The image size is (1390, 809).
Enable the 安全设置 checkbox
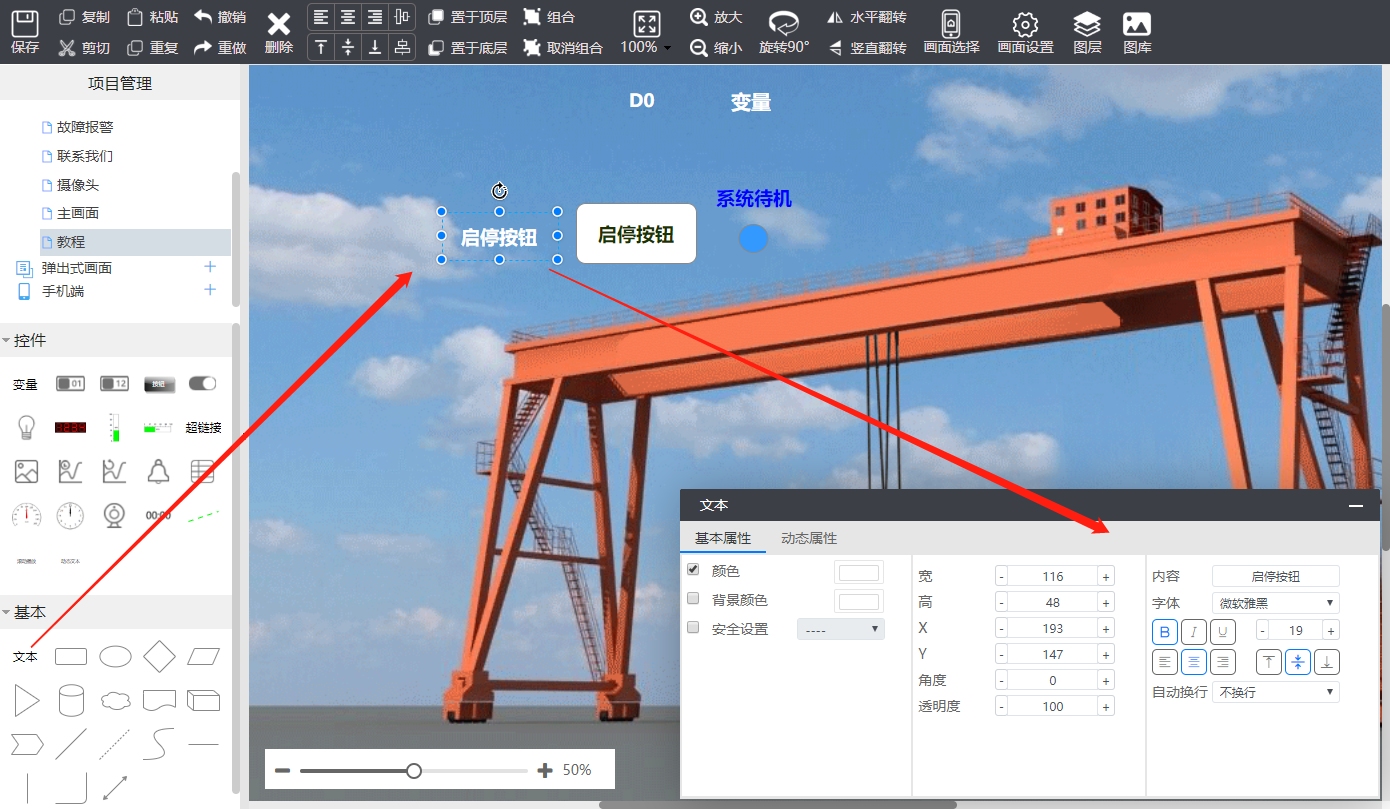point(693,628)
